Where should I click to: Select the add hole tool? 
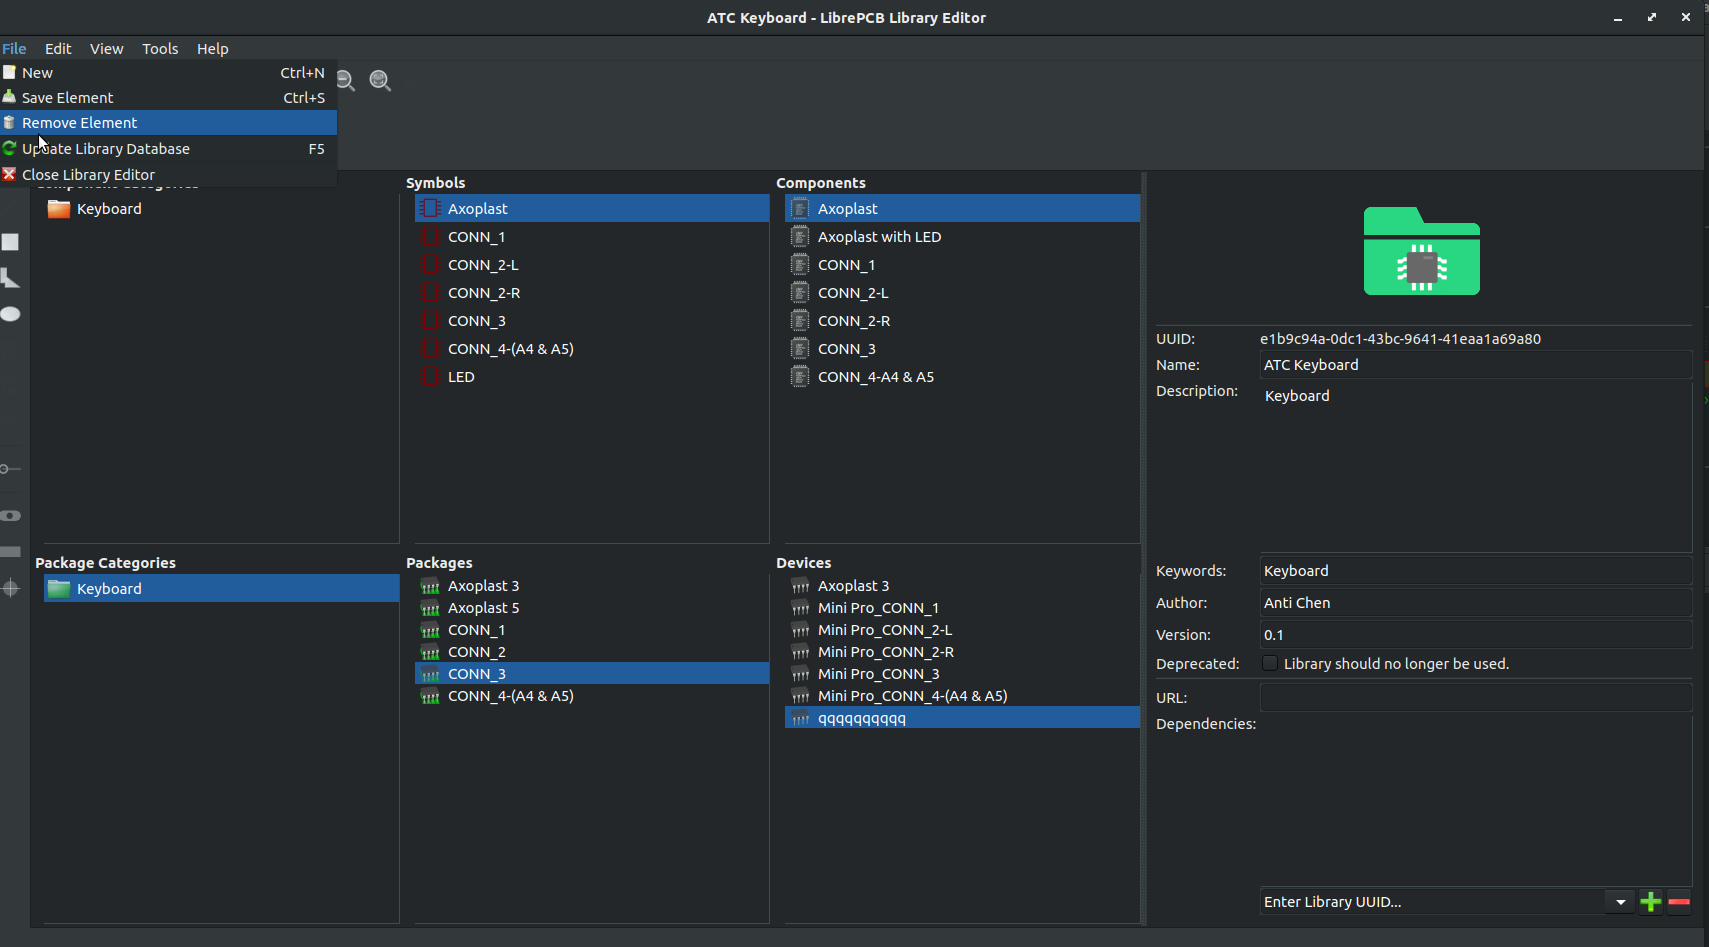pyautogui.click(x=10, y=588)
